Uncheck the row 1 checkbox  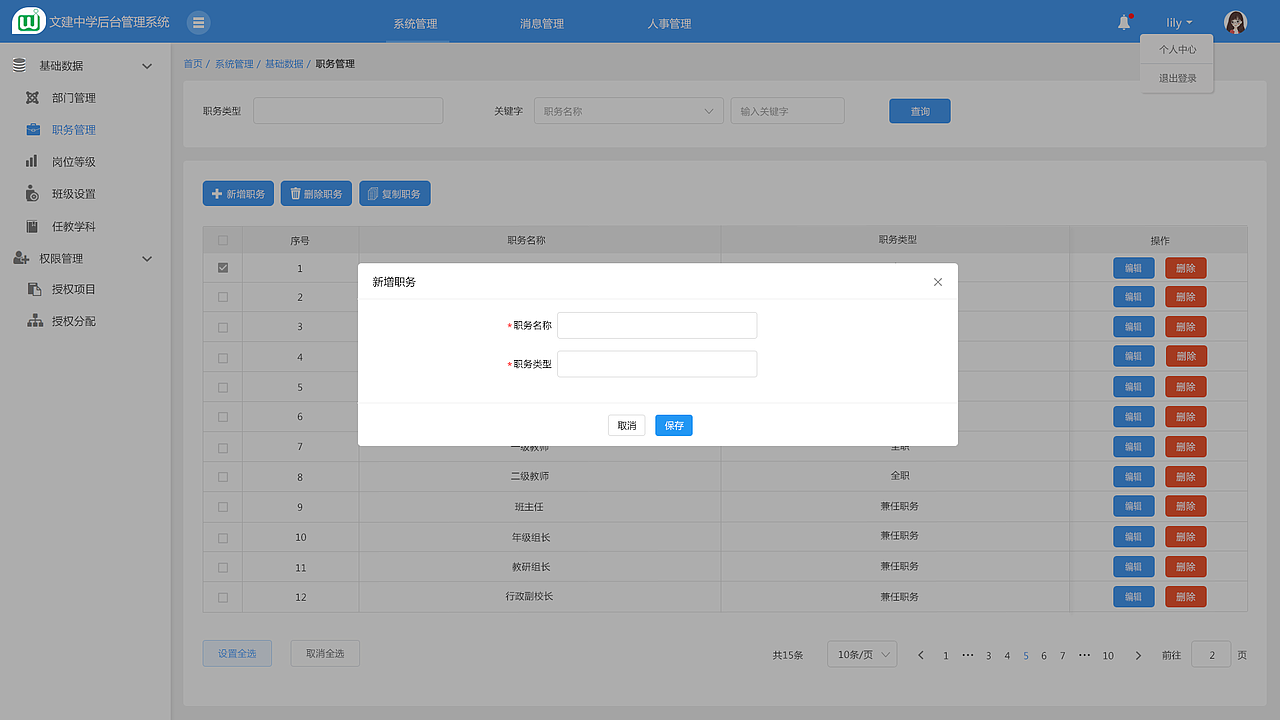pos(222,267)
